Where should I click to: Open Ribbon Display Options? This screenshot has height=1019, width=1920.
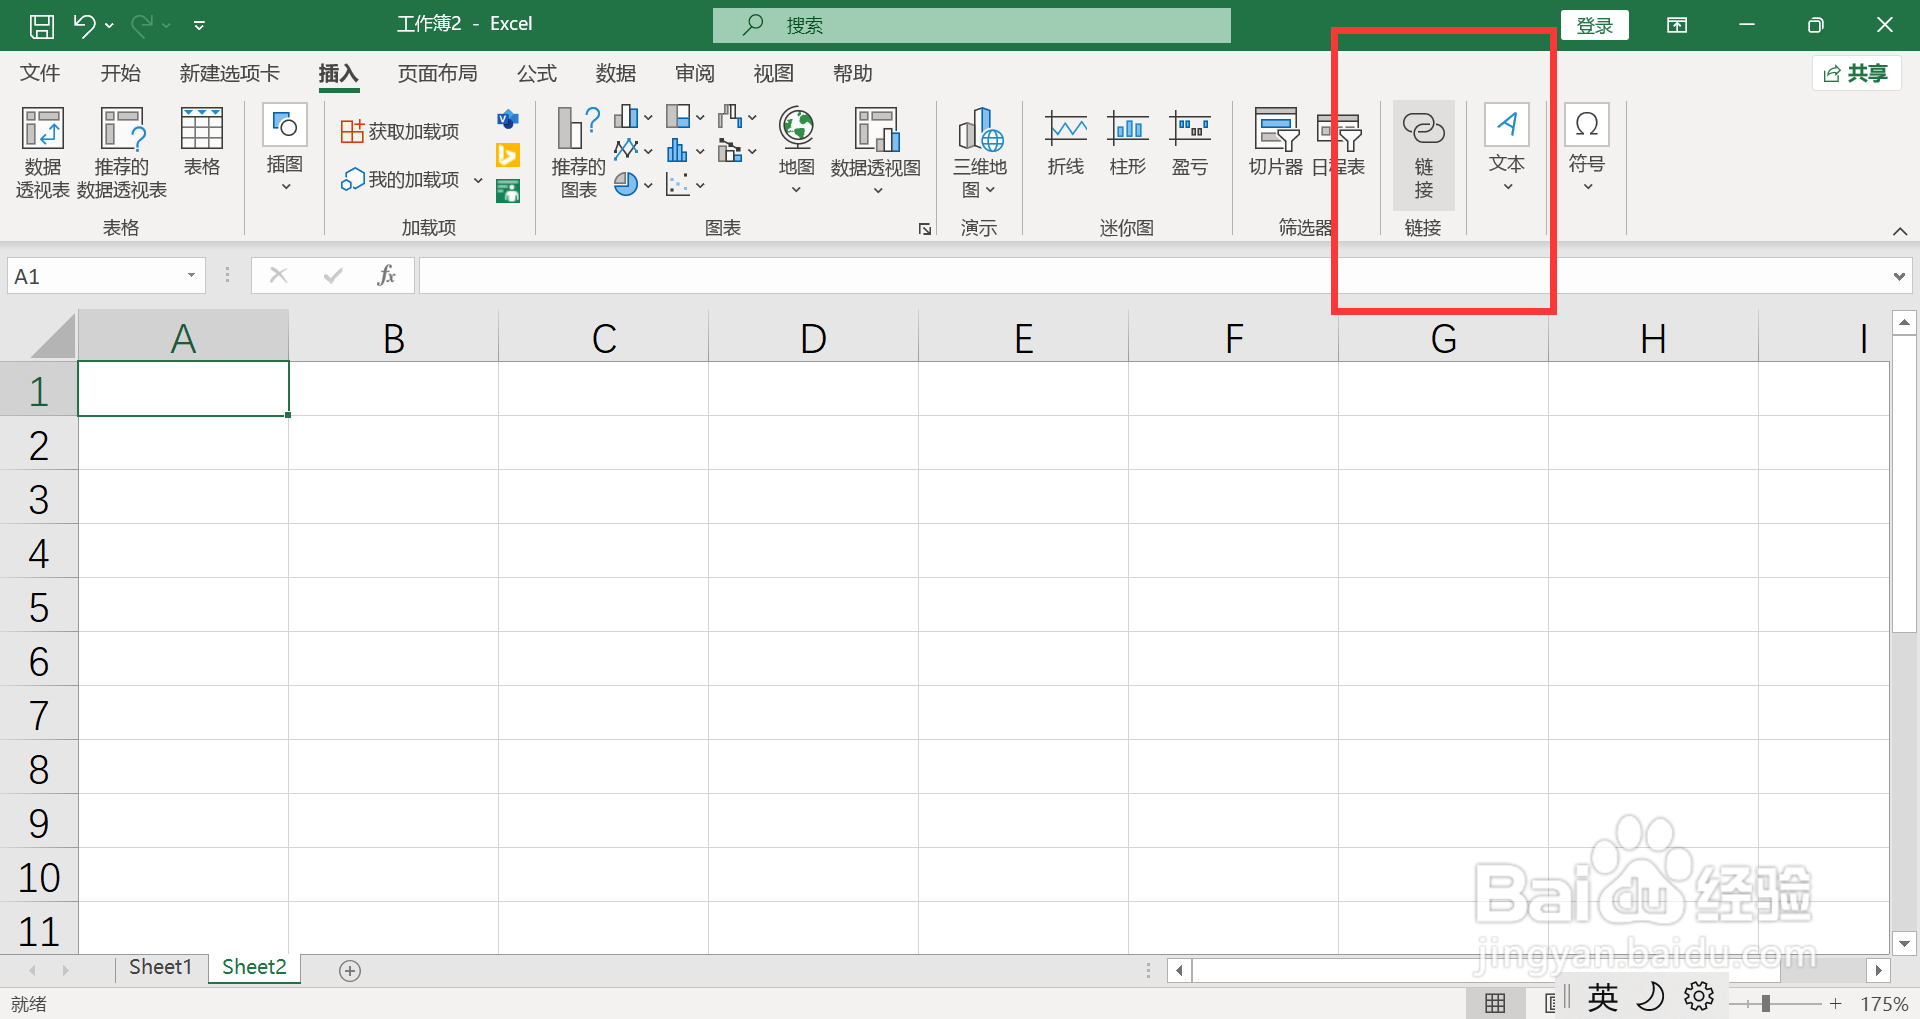click(x=1677, y=25)
